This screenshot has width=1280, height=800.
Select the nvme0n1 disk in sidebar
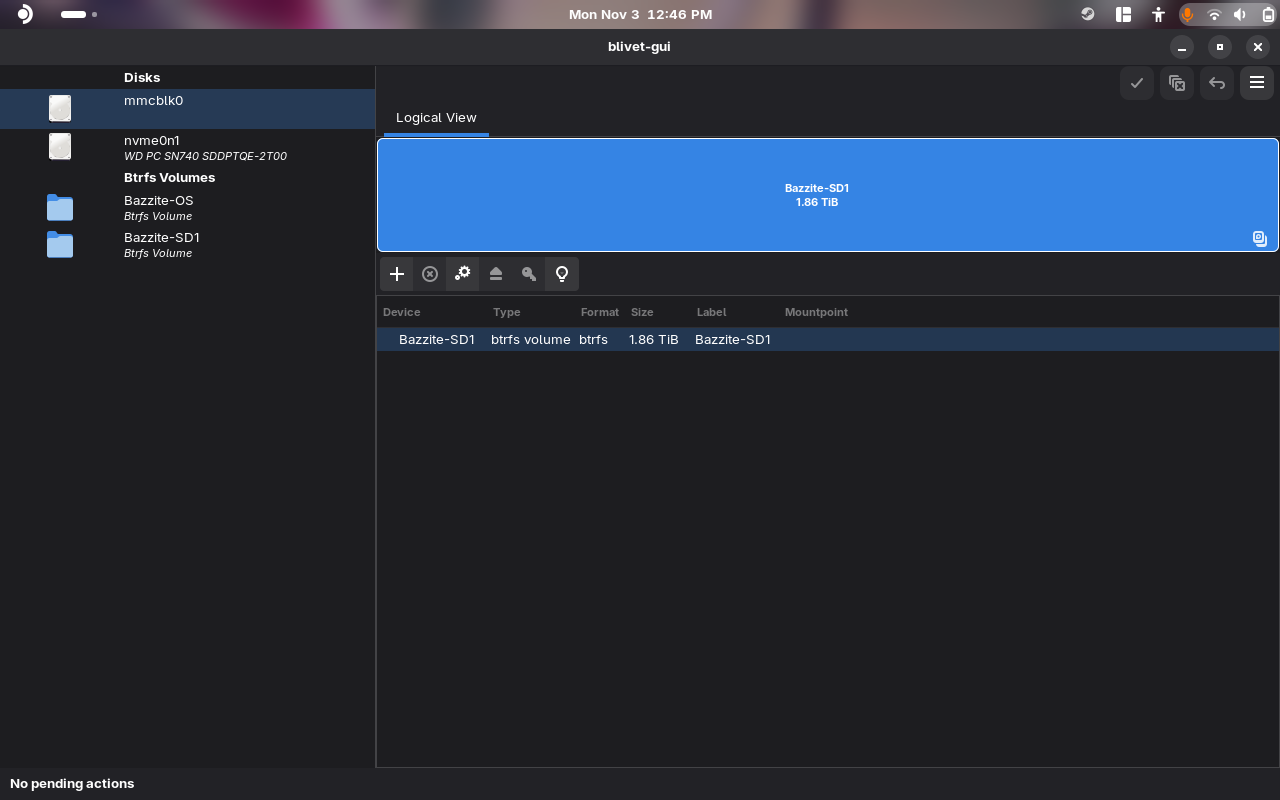(187, 148)
